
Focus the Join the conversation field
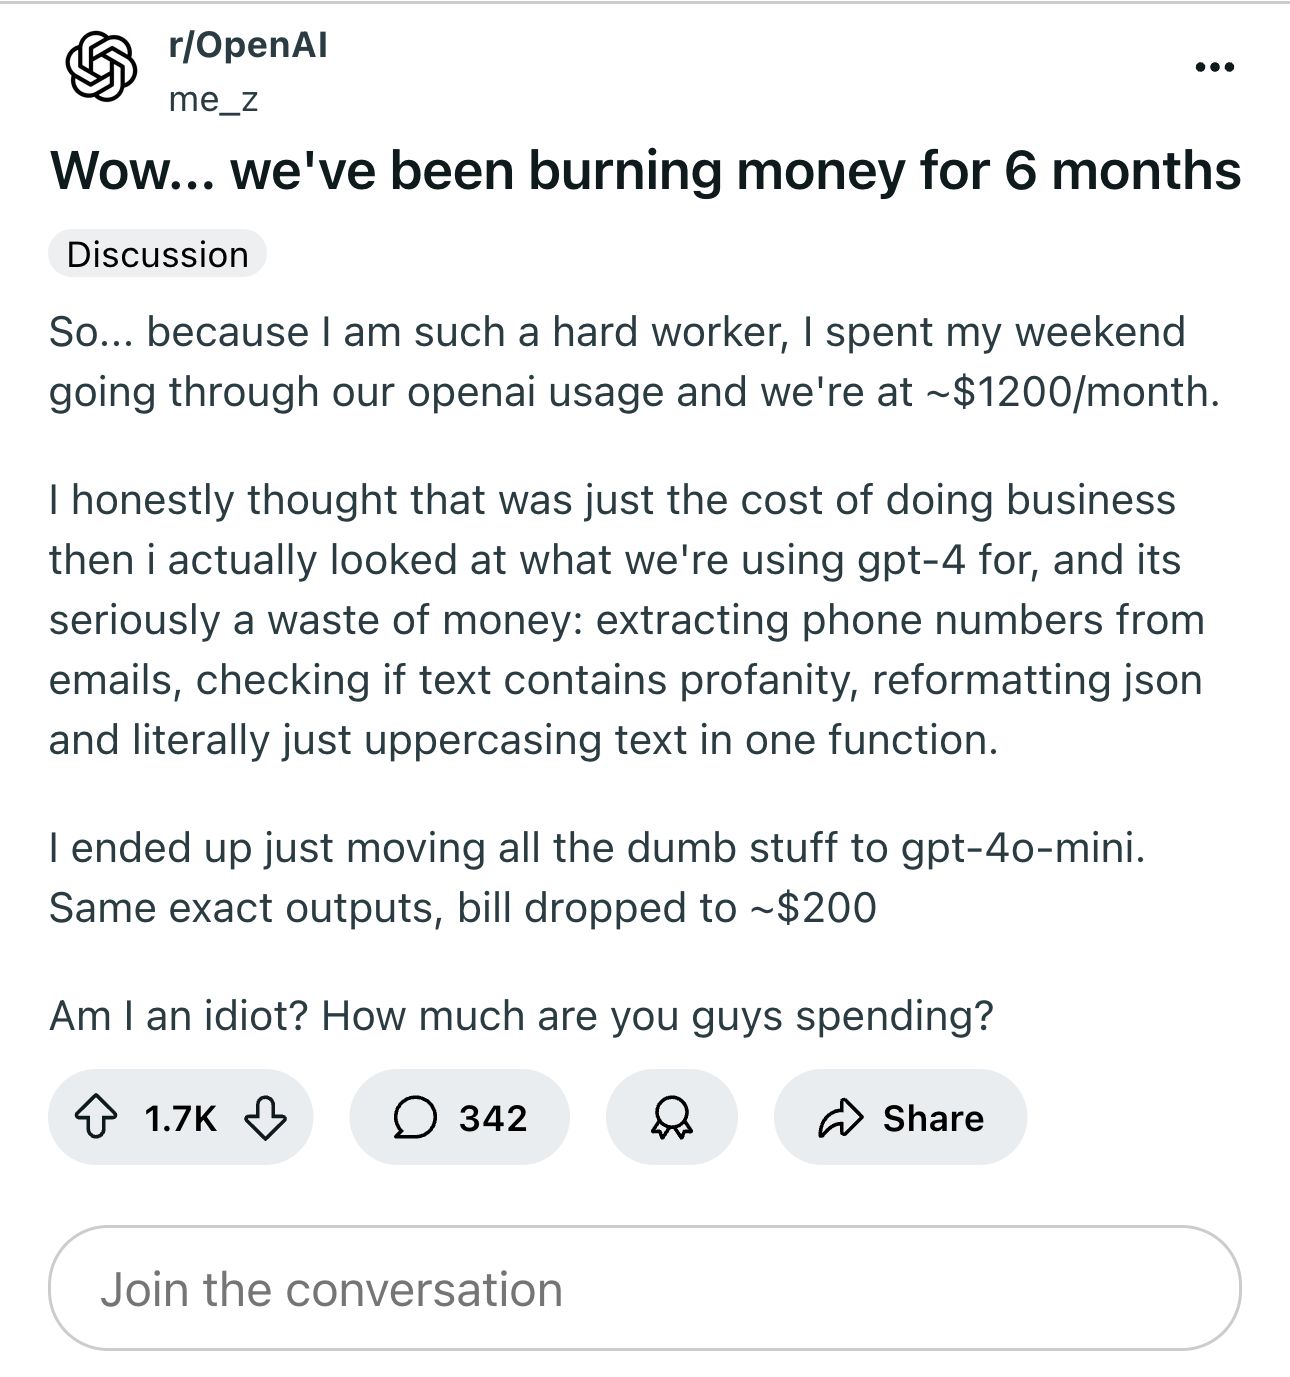pyautogui.click(x=645, y=1288)
